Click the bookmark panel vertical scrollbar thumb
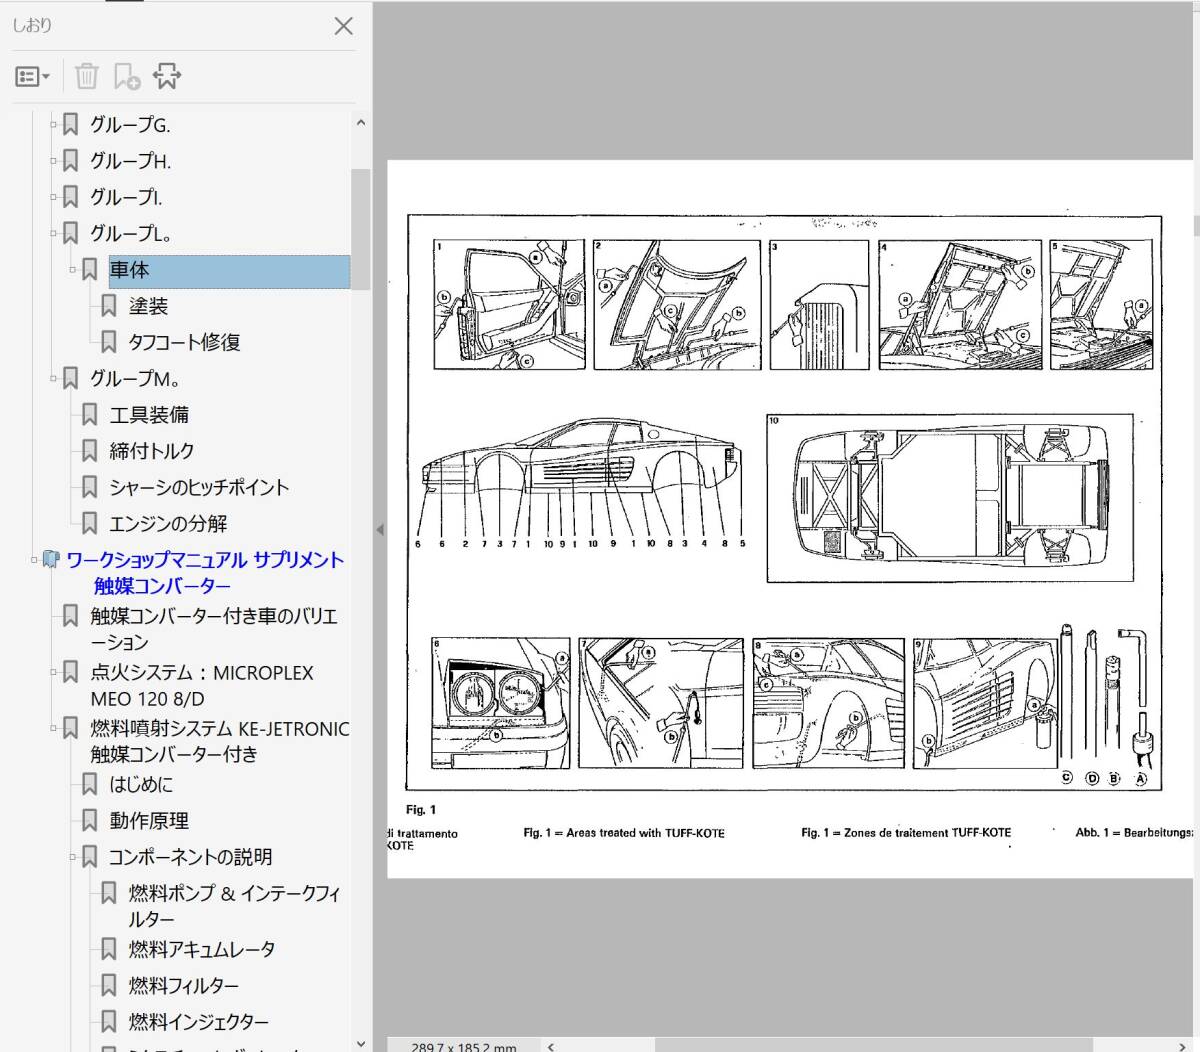This screenshot has height=1052, width=1200. tap(361, 229)
